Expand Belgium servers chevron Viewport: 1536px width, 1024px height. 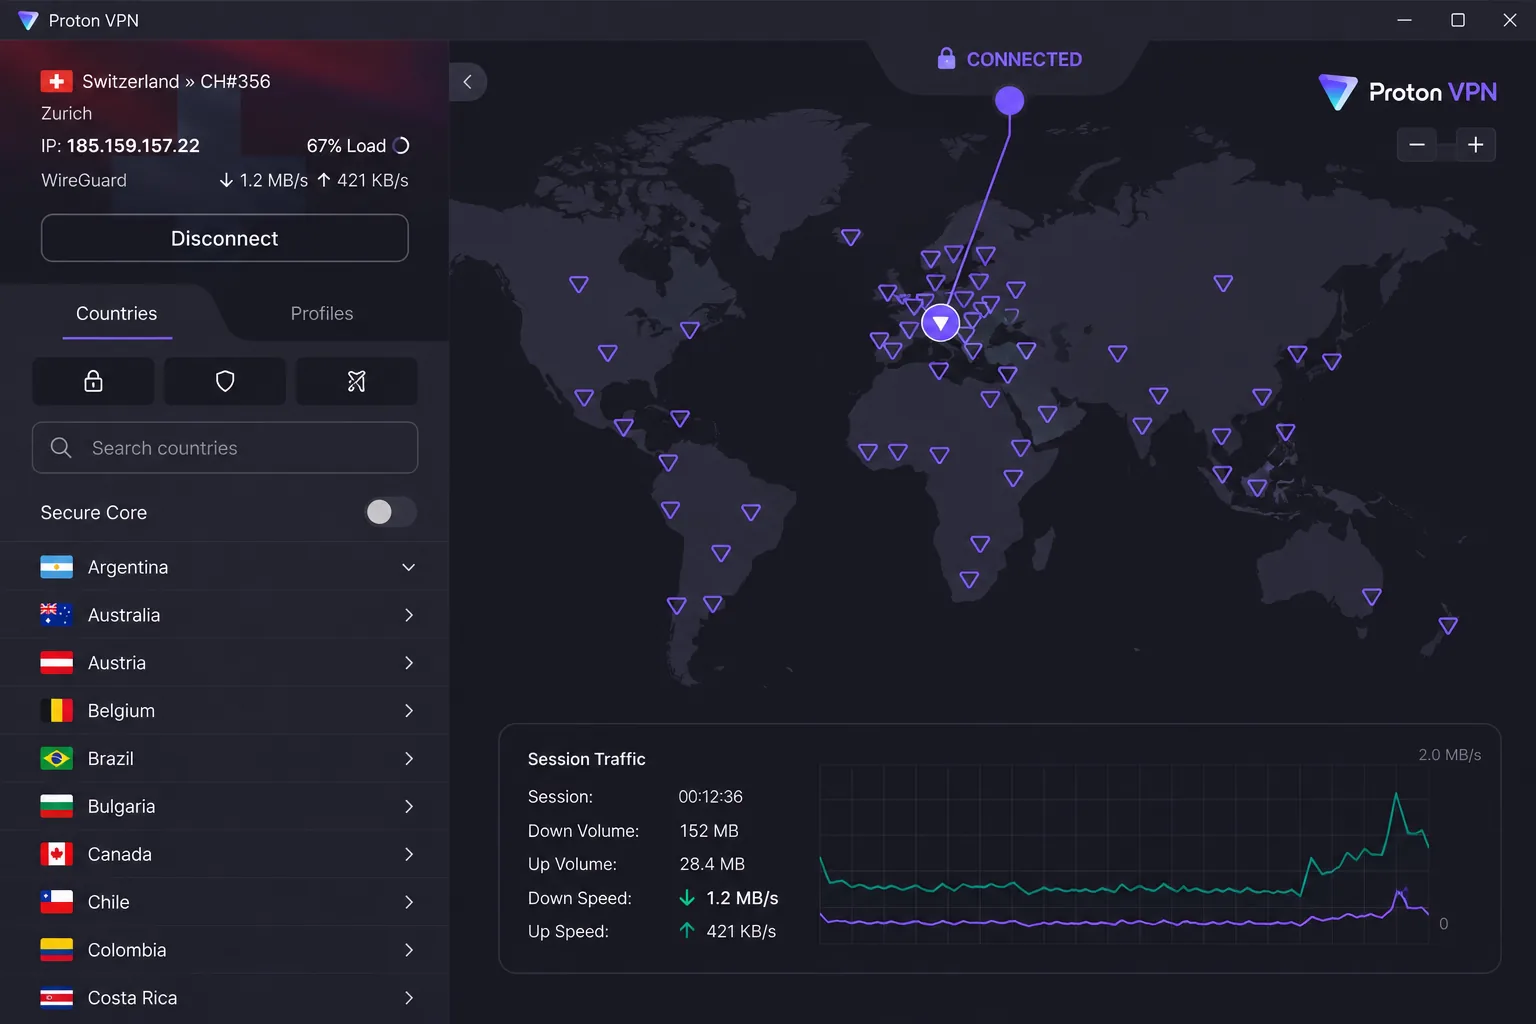[x=408, y=711]
